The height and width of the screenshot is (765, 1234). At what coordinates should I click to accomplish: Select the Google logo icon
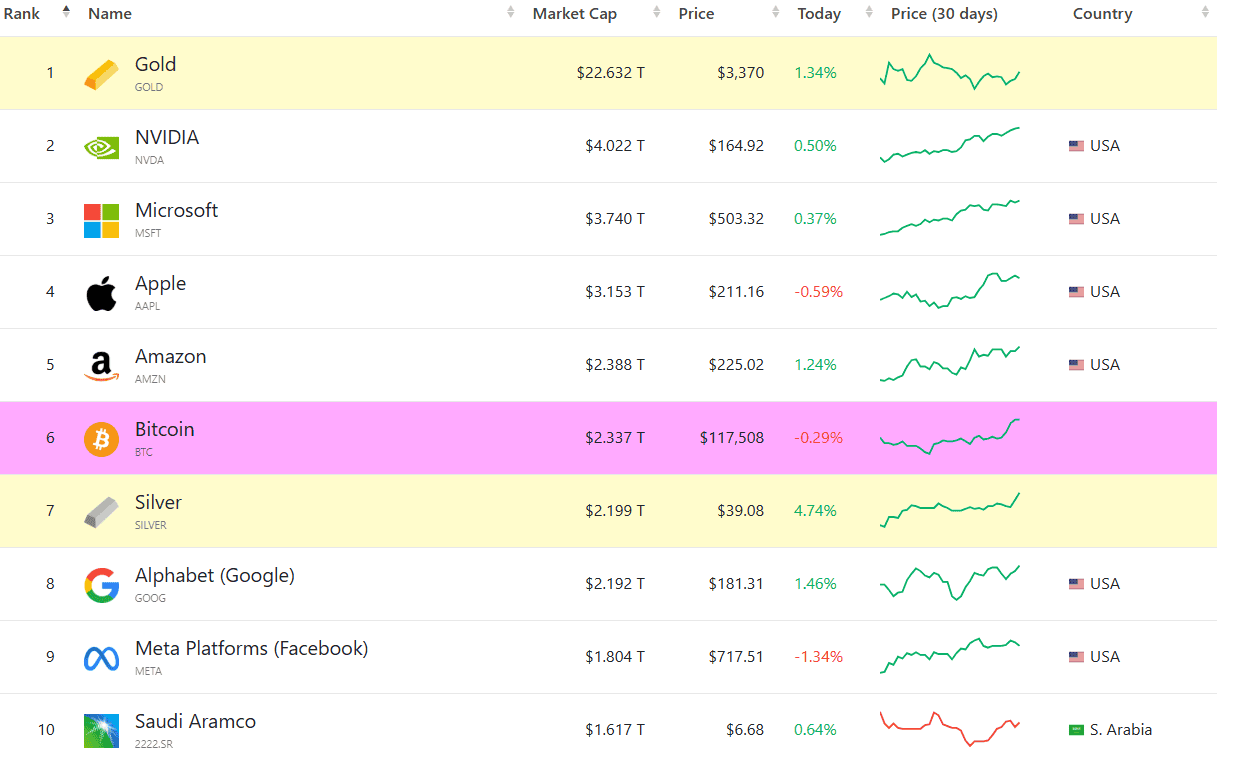[100, 583]
